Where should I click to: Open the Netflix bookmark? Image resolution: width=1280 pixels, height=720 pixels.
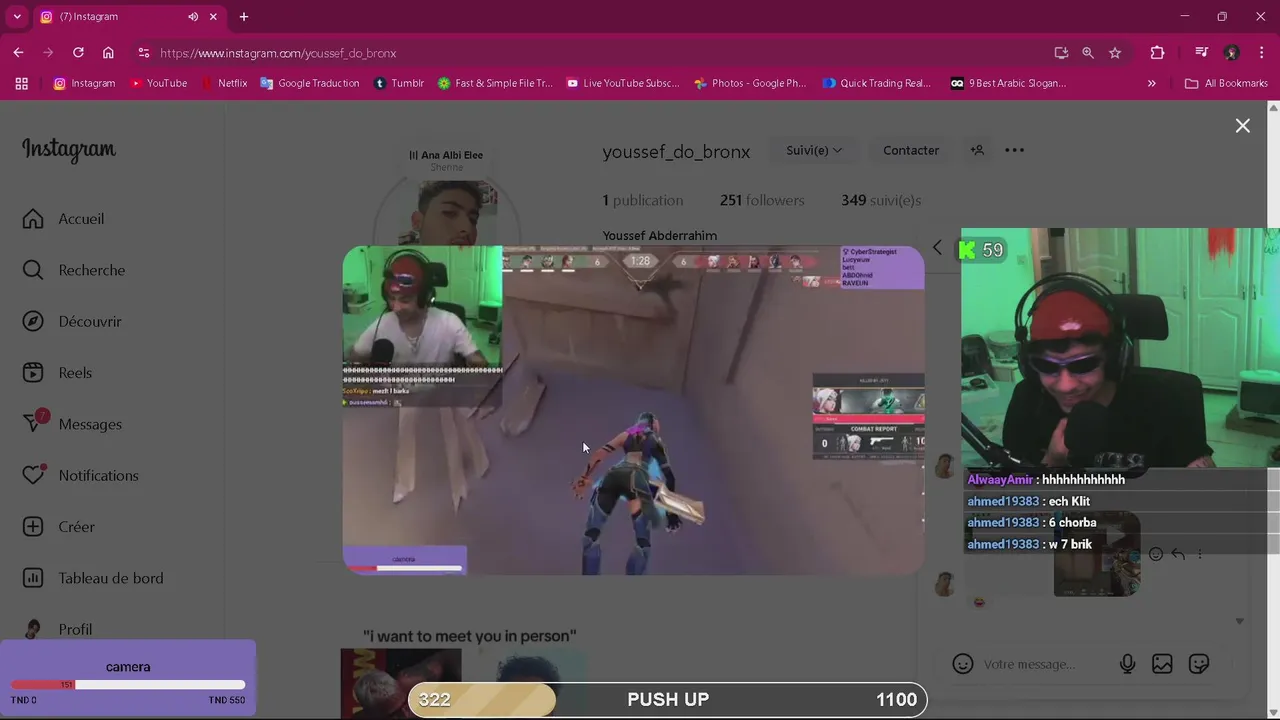(x=224, y=83)
